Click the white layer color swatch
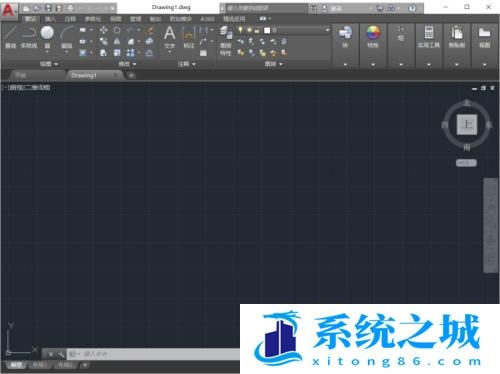 pos(267,30)
